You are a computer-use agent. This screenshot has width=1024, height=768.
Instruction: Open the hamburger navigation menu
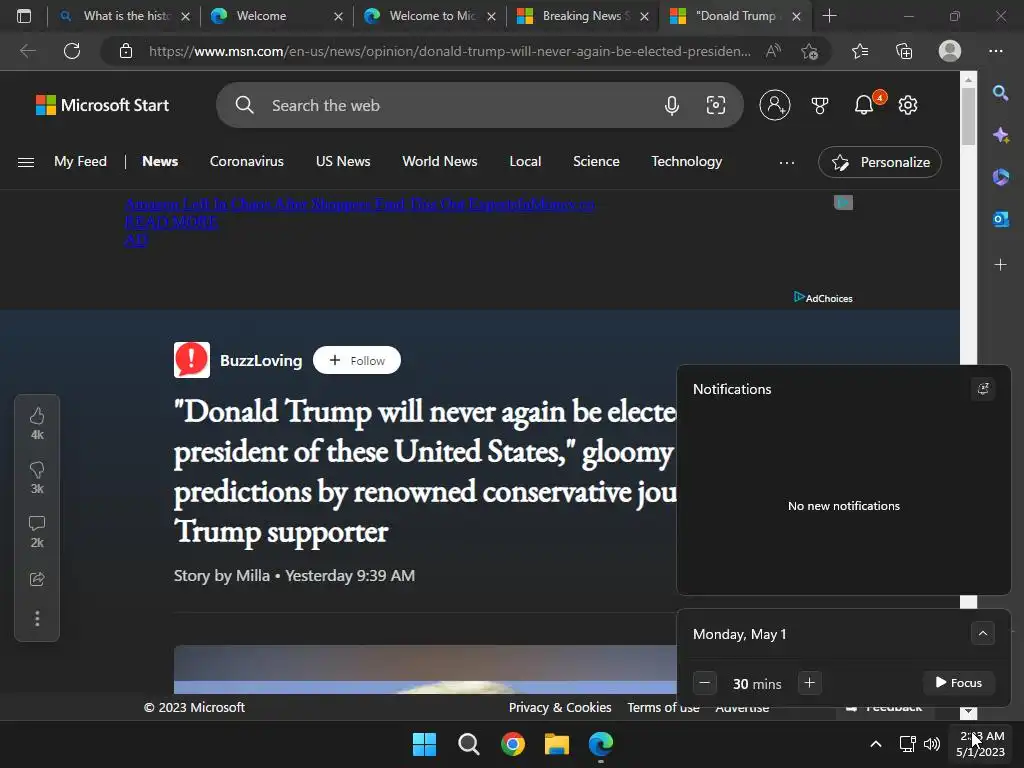pyautogui.click(x=26, y=162)
